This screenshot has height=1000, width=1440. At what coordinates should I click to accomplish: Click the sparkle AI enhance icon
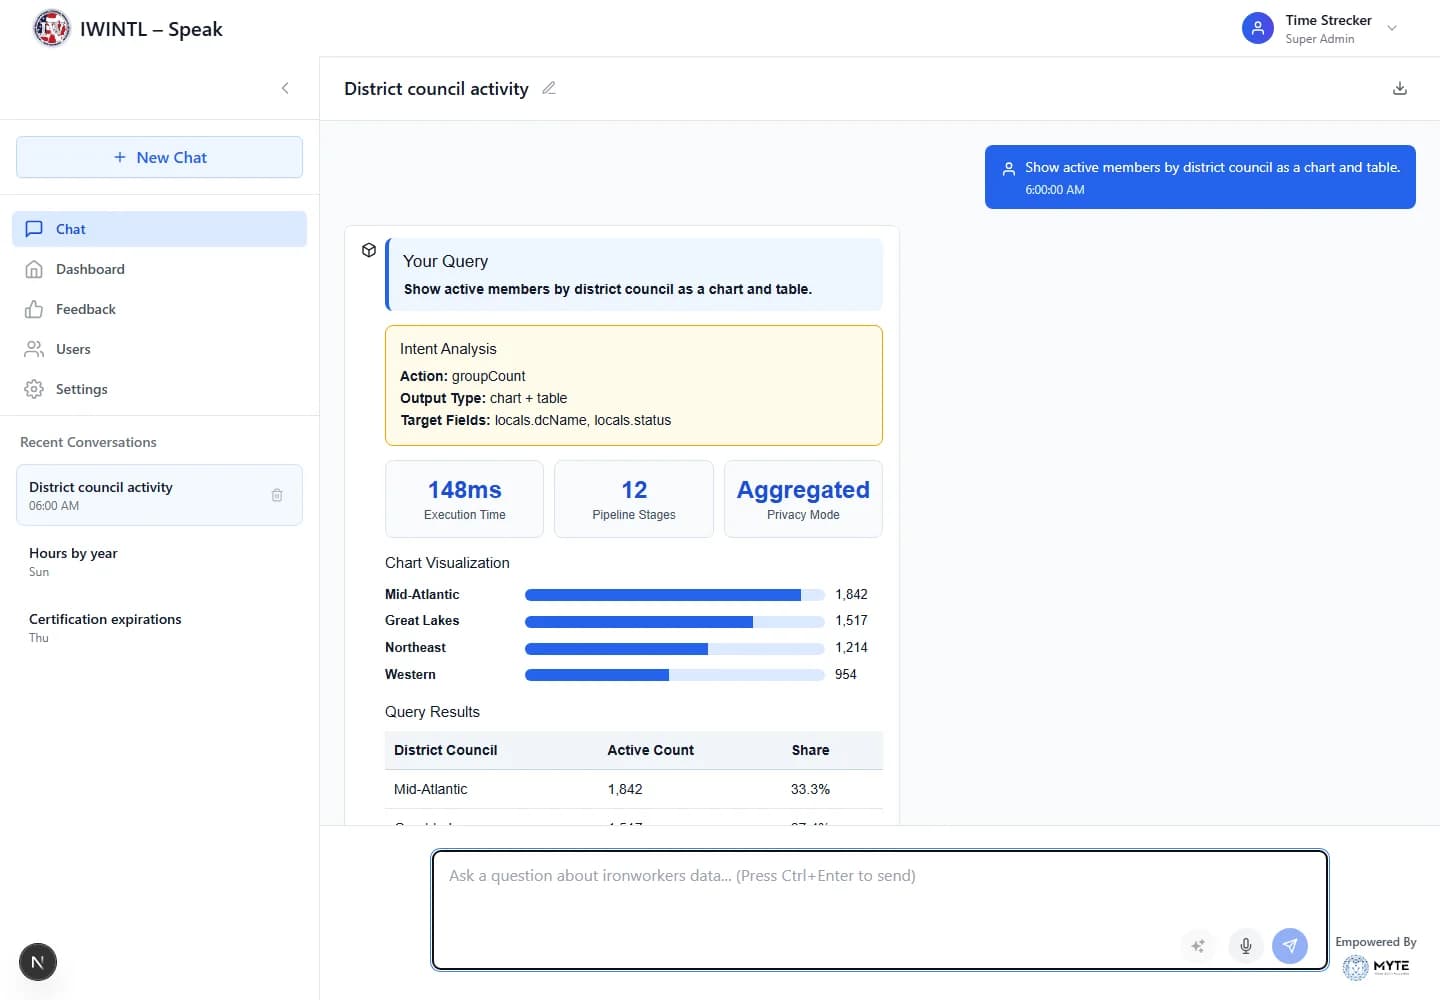click(1198, 945)
